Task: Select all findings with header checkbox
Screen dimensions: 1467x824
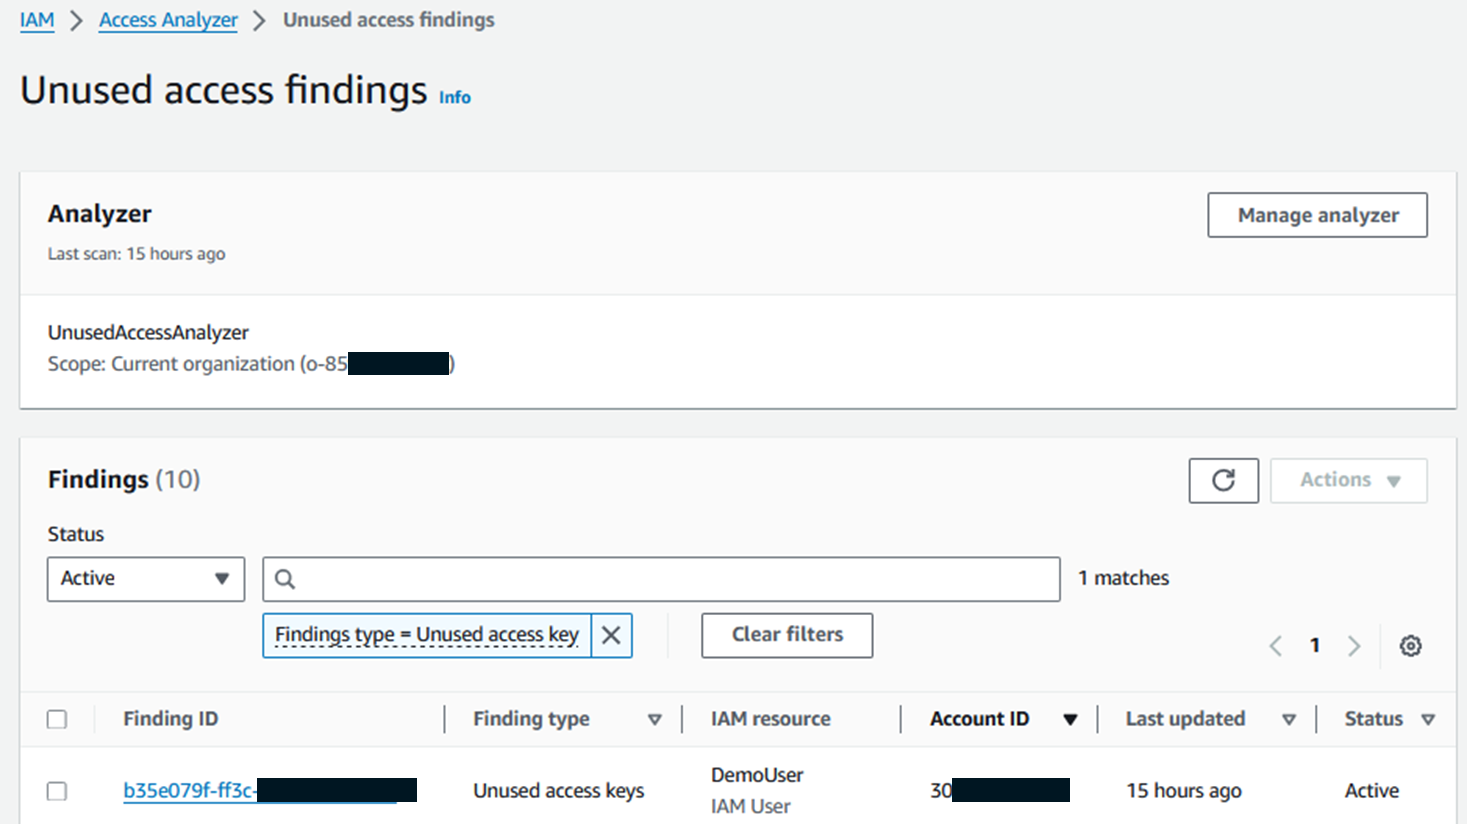Action: coord(57,719)
